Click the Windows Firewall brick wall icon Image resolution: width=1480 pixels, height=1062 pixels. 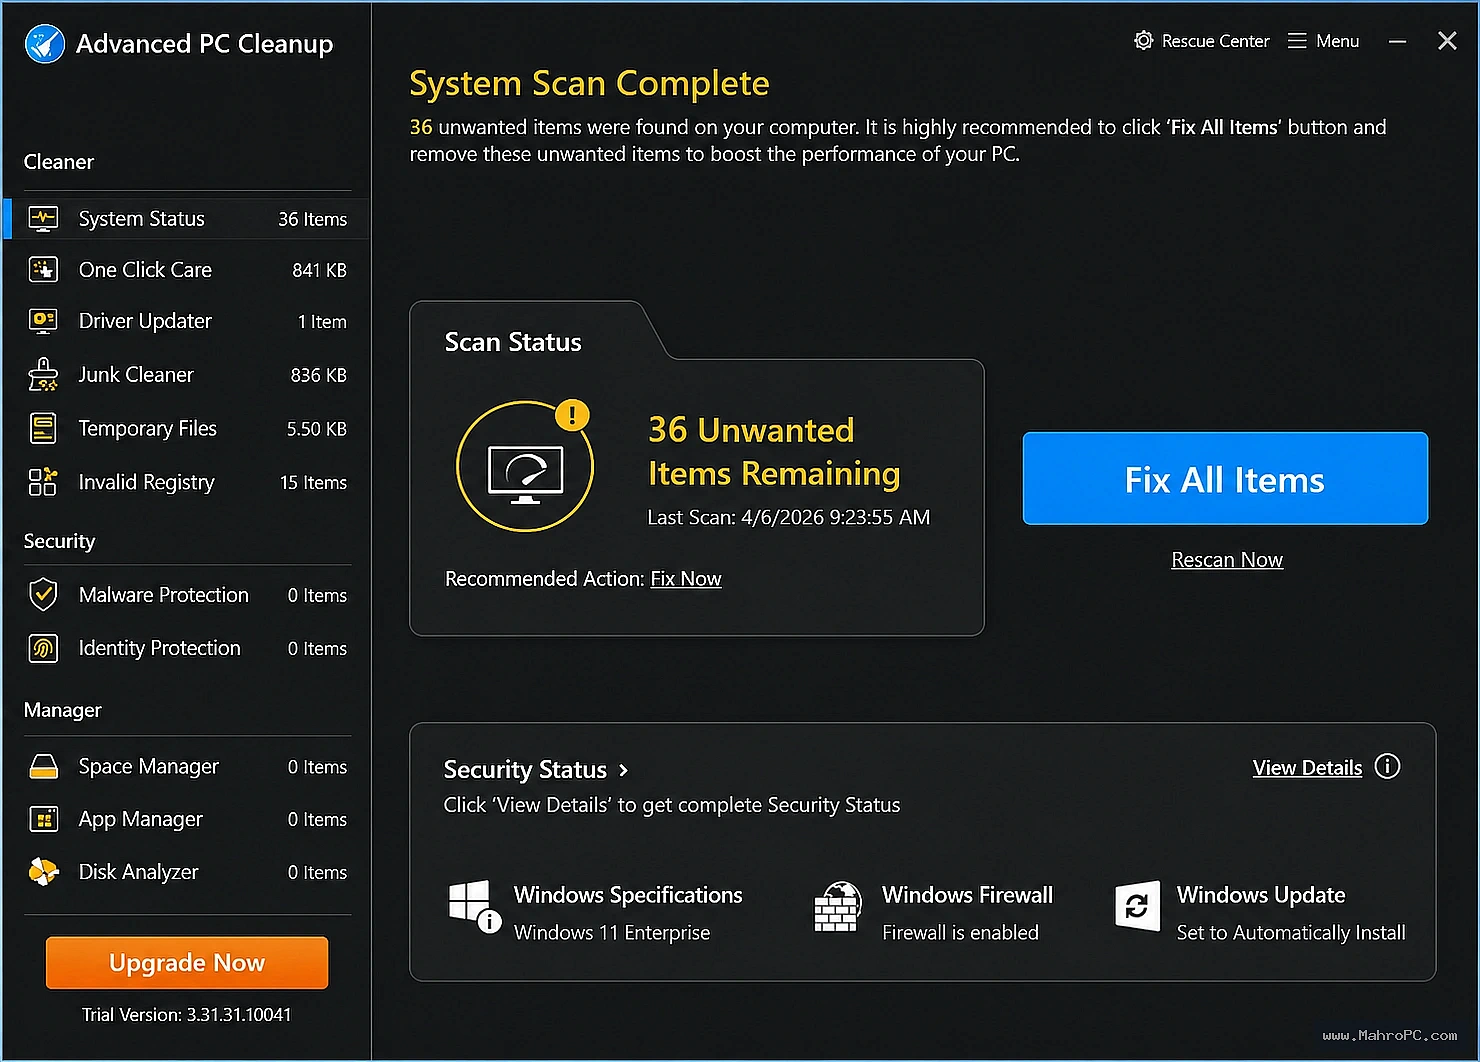tap(838, 907)
